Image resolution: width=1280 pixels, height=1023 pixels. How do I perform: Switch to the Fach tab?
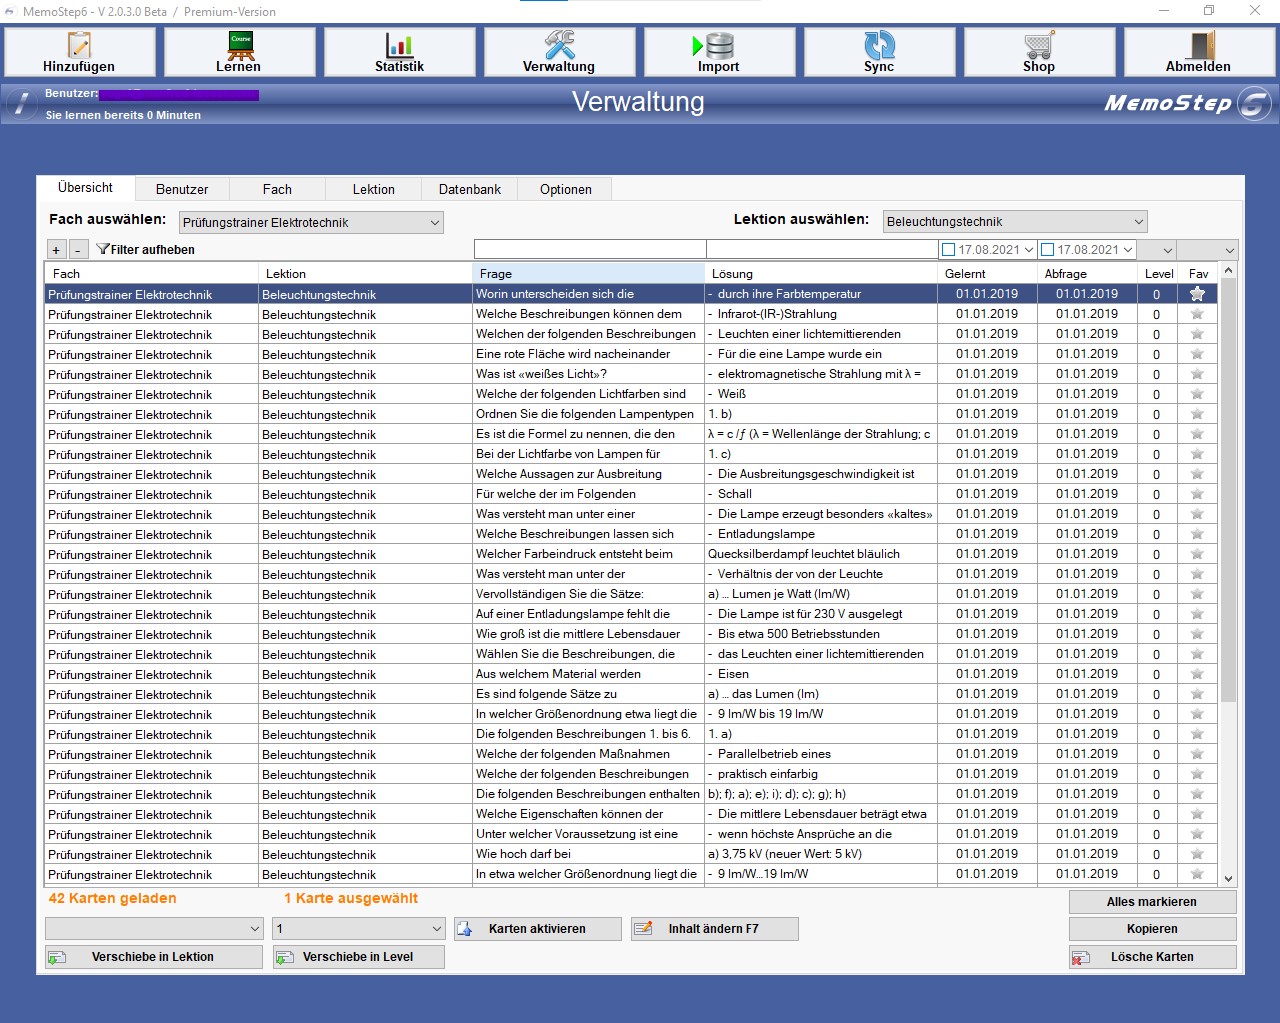[x=277, y=189]
